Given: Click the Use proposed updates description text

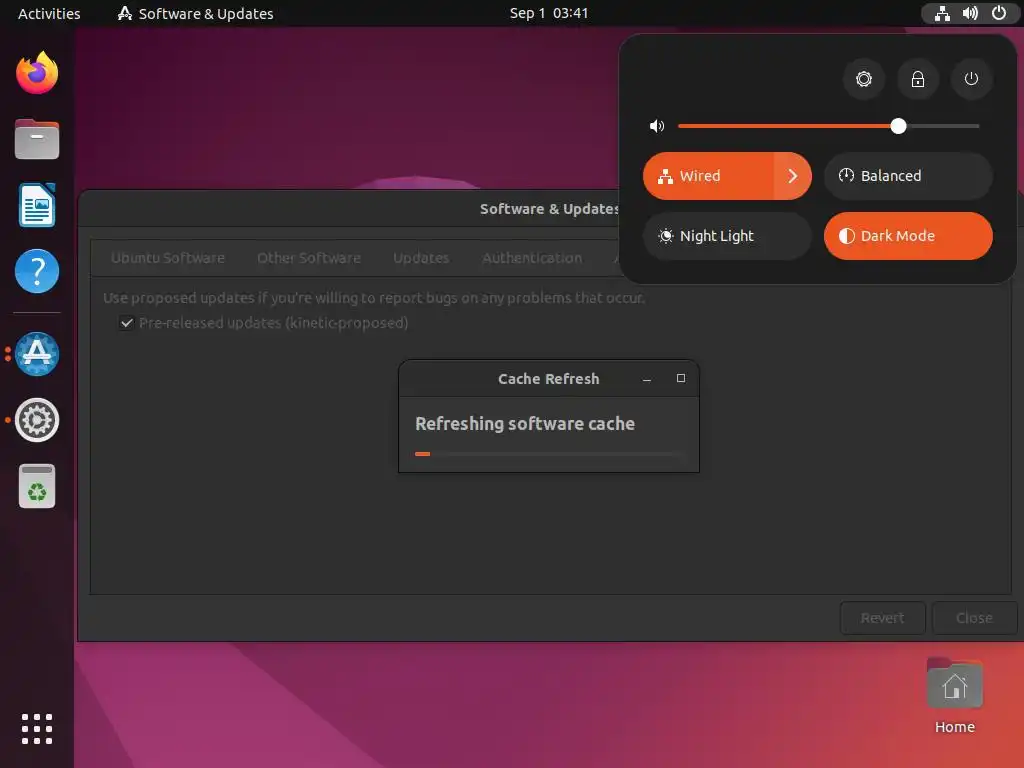Looking at the screenshot, I should click(x=374, y=298).
